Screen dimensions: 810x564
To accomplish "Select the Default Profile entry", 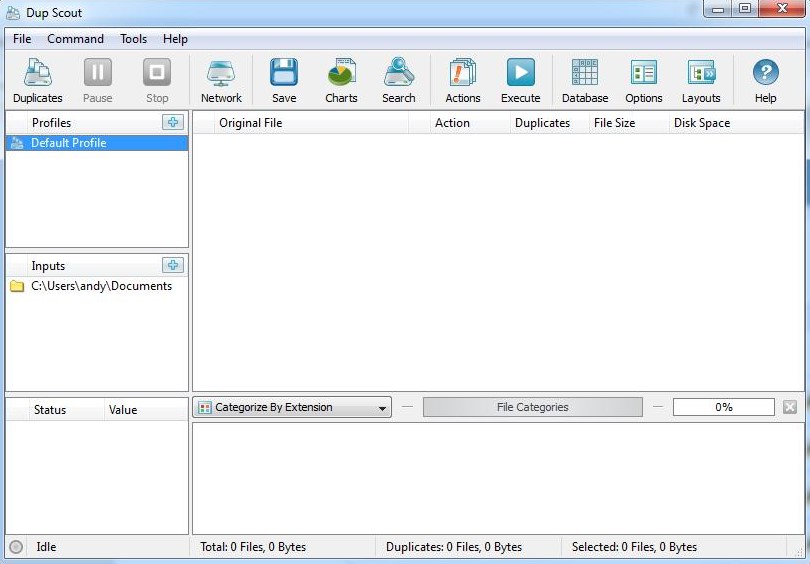I will (x=68, y=143).
